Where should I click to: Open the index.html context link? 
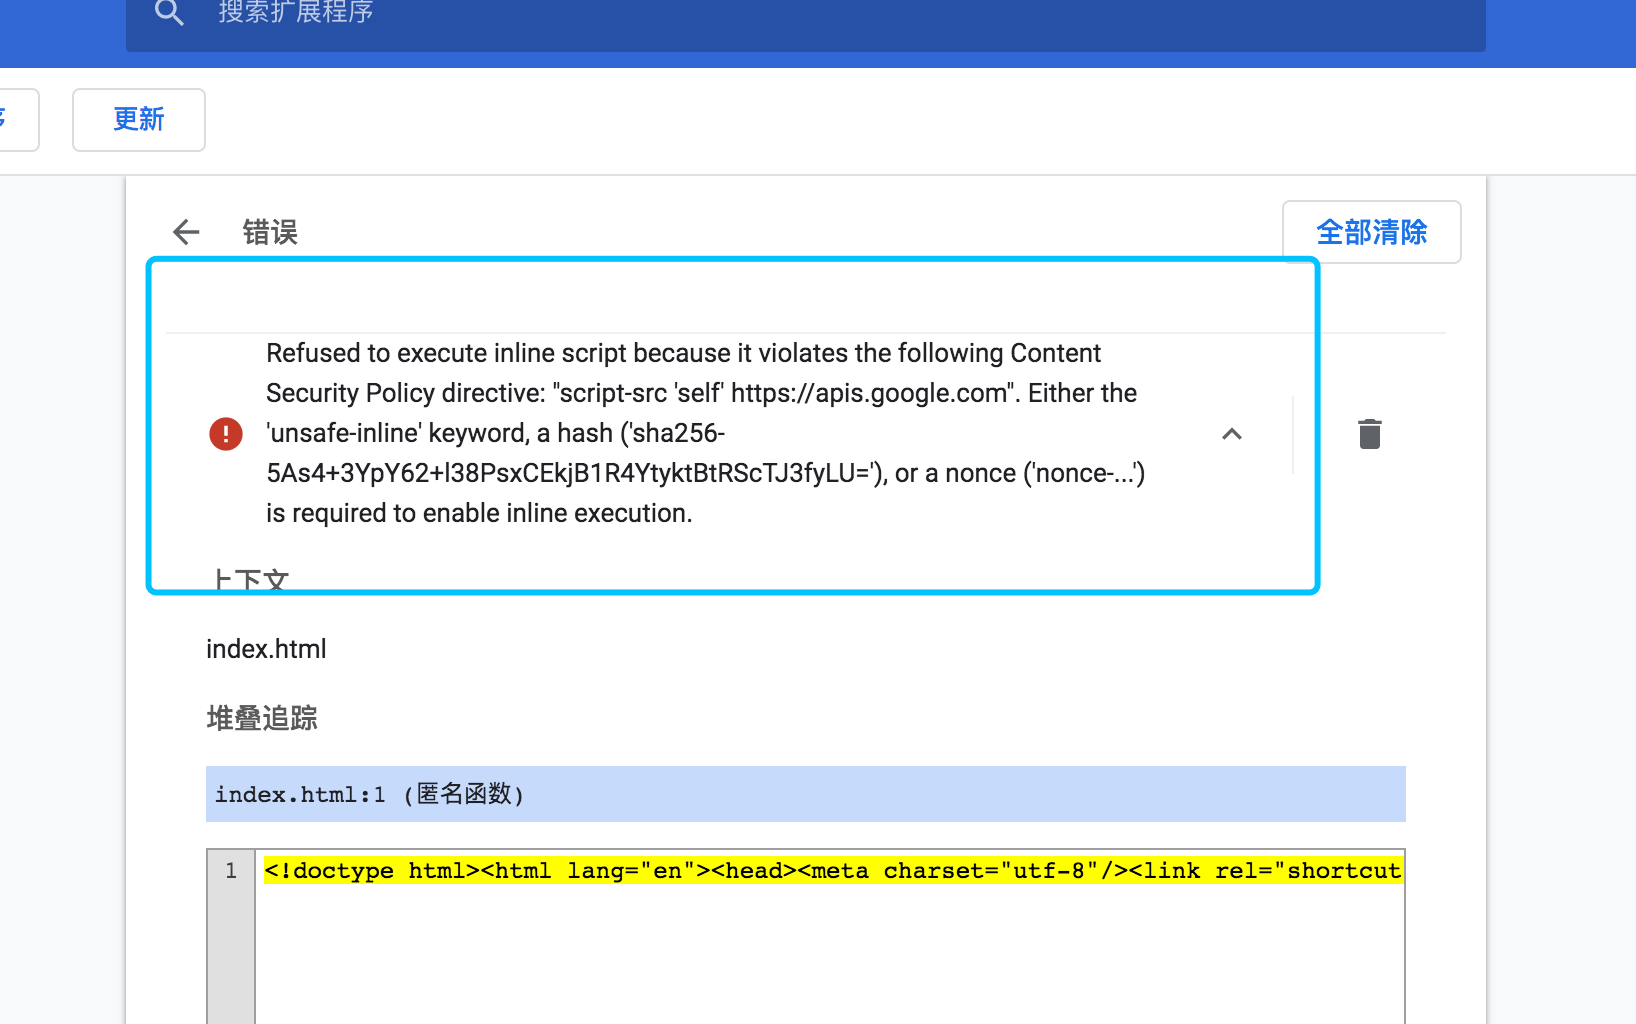click(266, 648)
